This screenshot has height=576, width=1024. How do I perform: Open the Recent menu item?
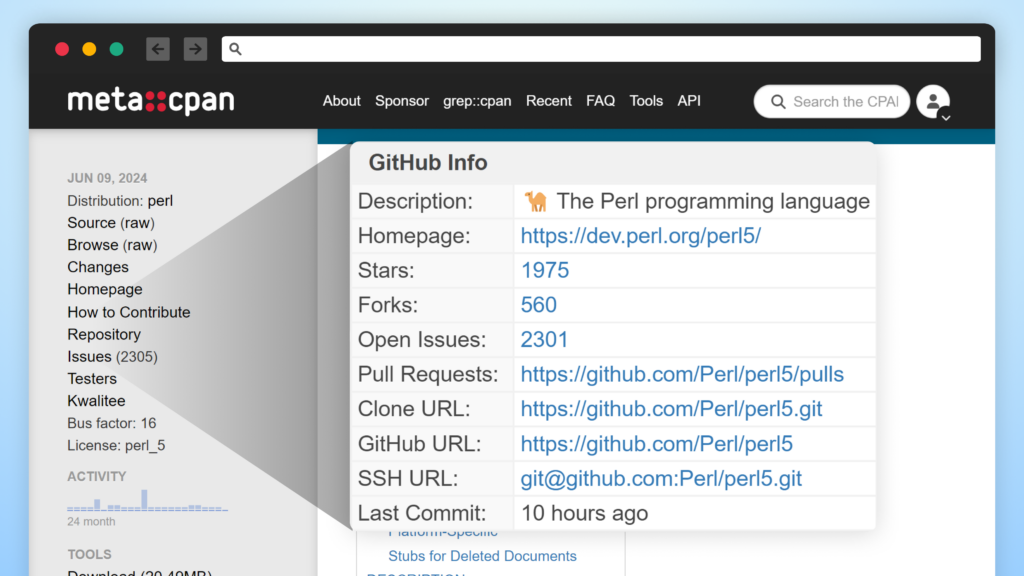549,101
